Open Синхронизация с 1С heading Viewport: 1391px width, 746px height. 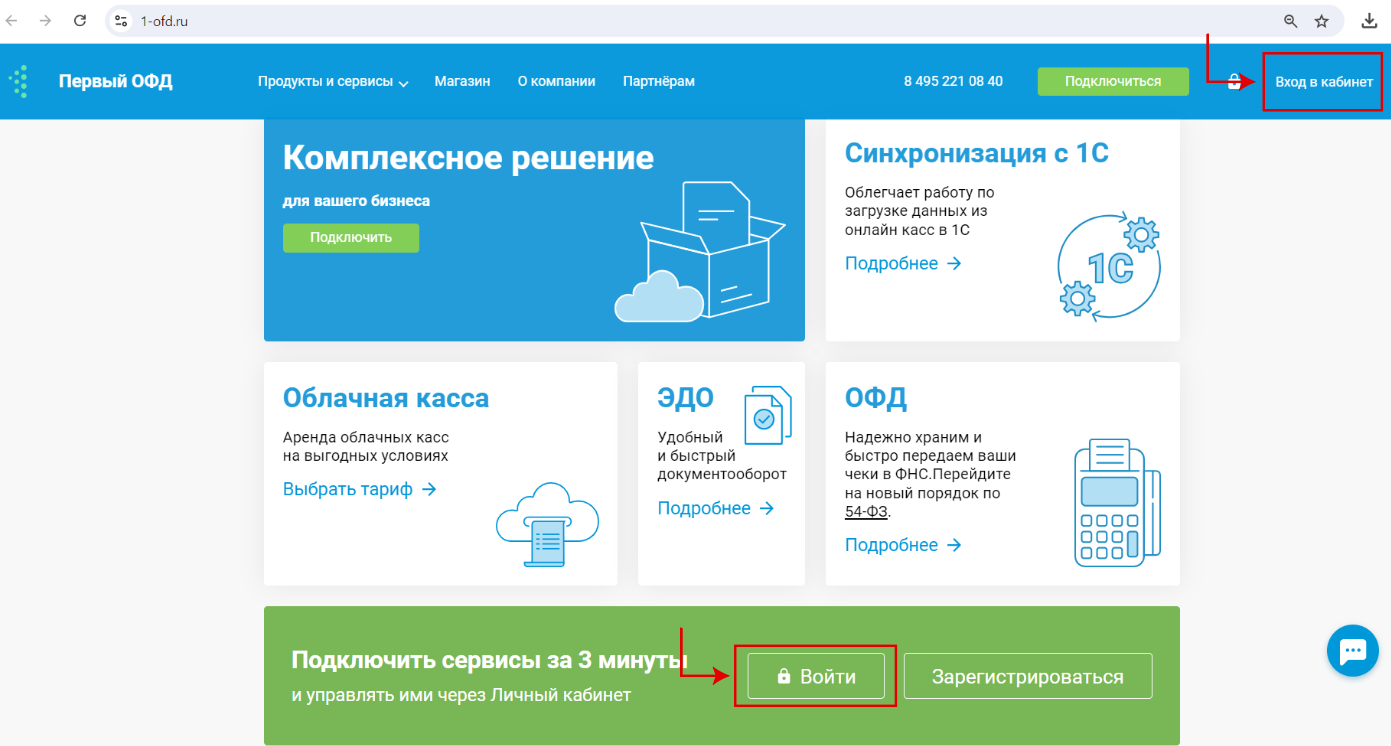pyautogui.click(x=977, y=153)
